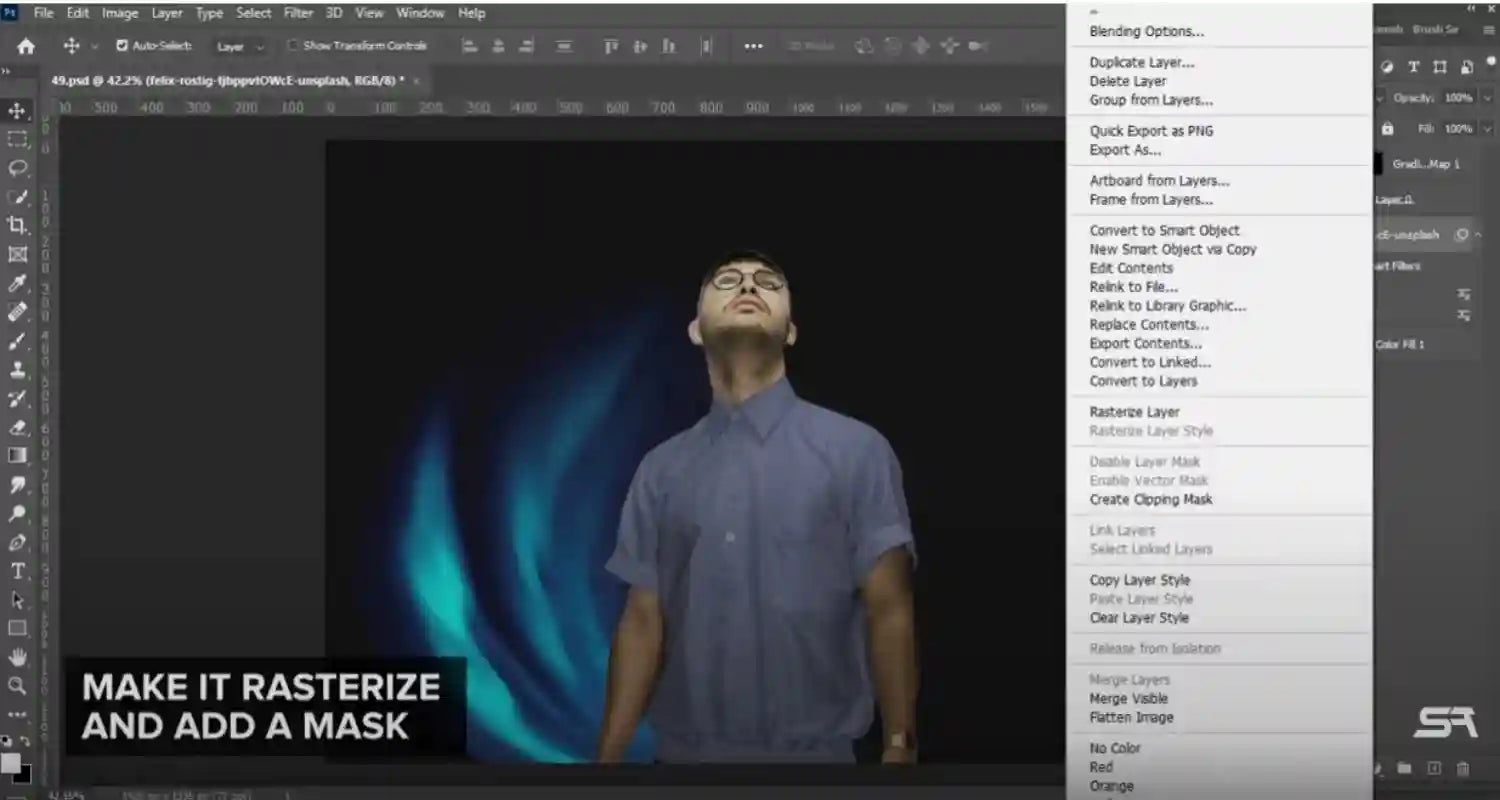
Task: Click the type layer filter icon
Action: [x=1413, y=67]
